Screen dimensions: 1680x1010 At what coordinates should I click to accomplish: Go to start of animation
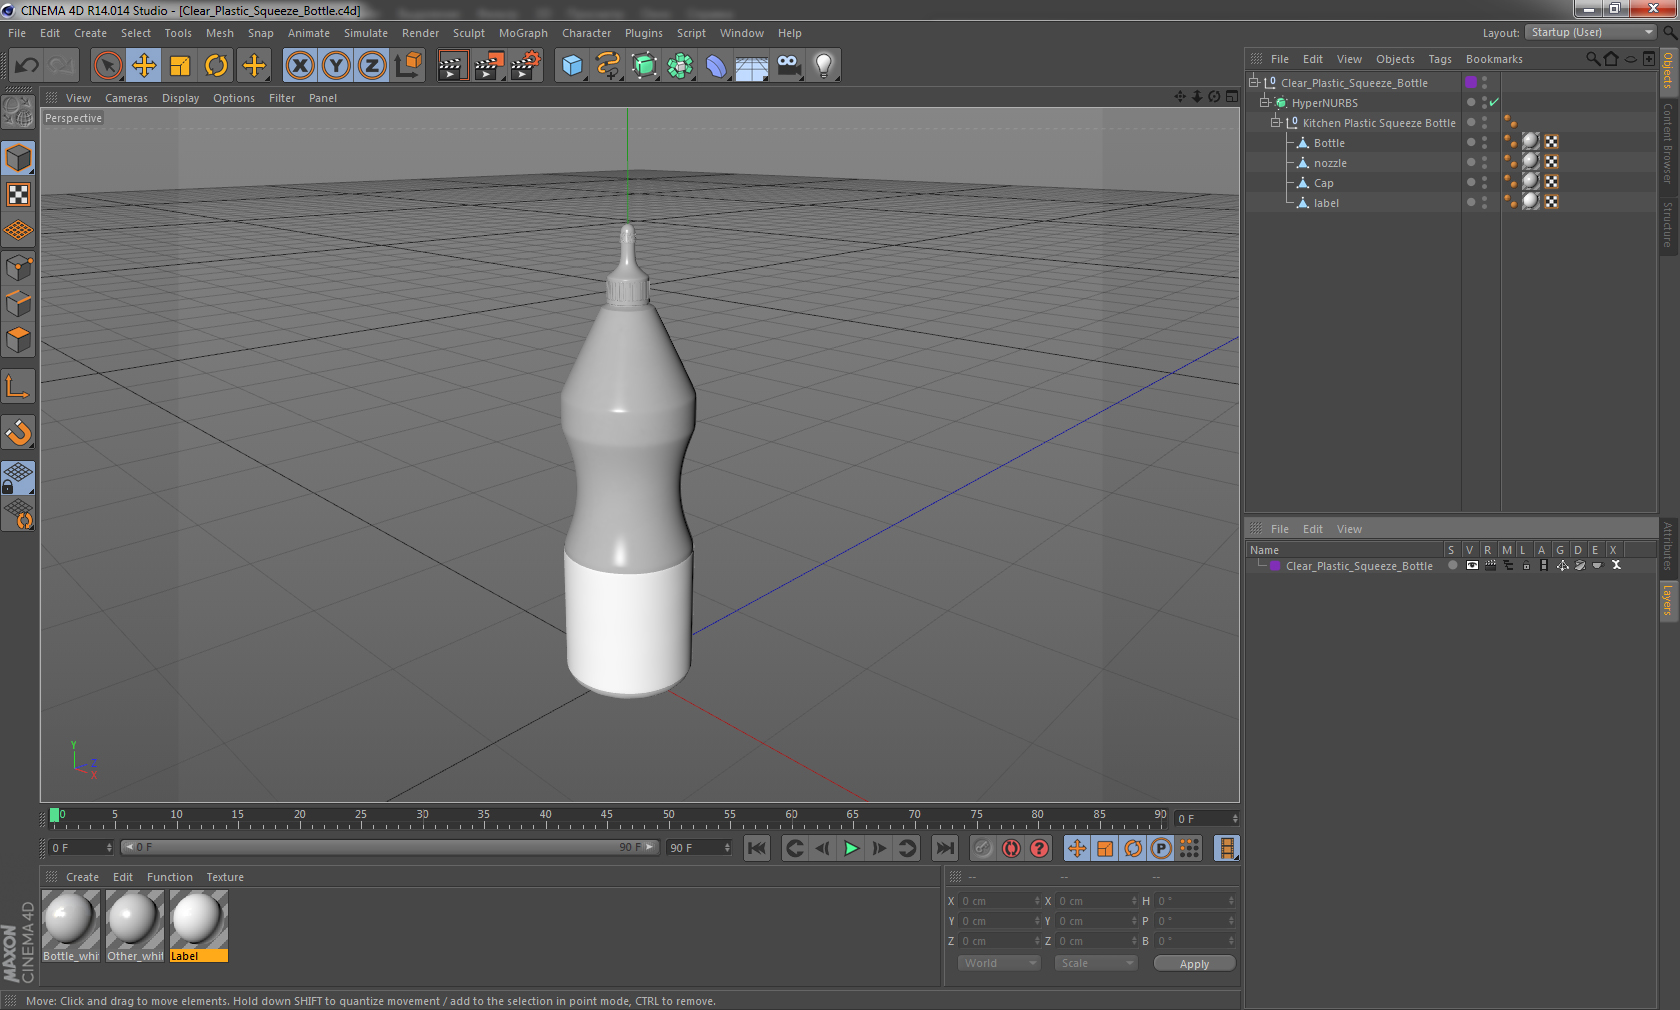(757, 848)
